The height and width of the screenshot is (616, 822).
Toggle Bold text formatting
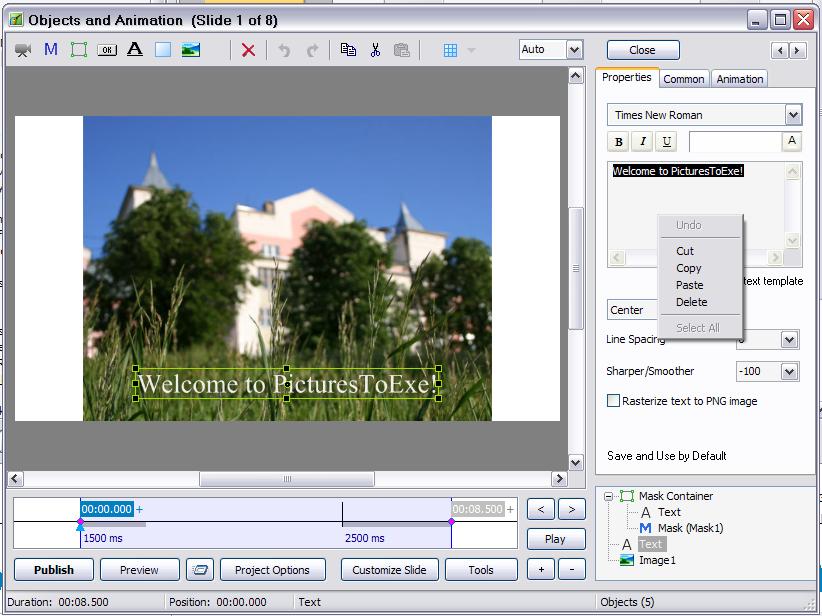[x=619, y=142]
